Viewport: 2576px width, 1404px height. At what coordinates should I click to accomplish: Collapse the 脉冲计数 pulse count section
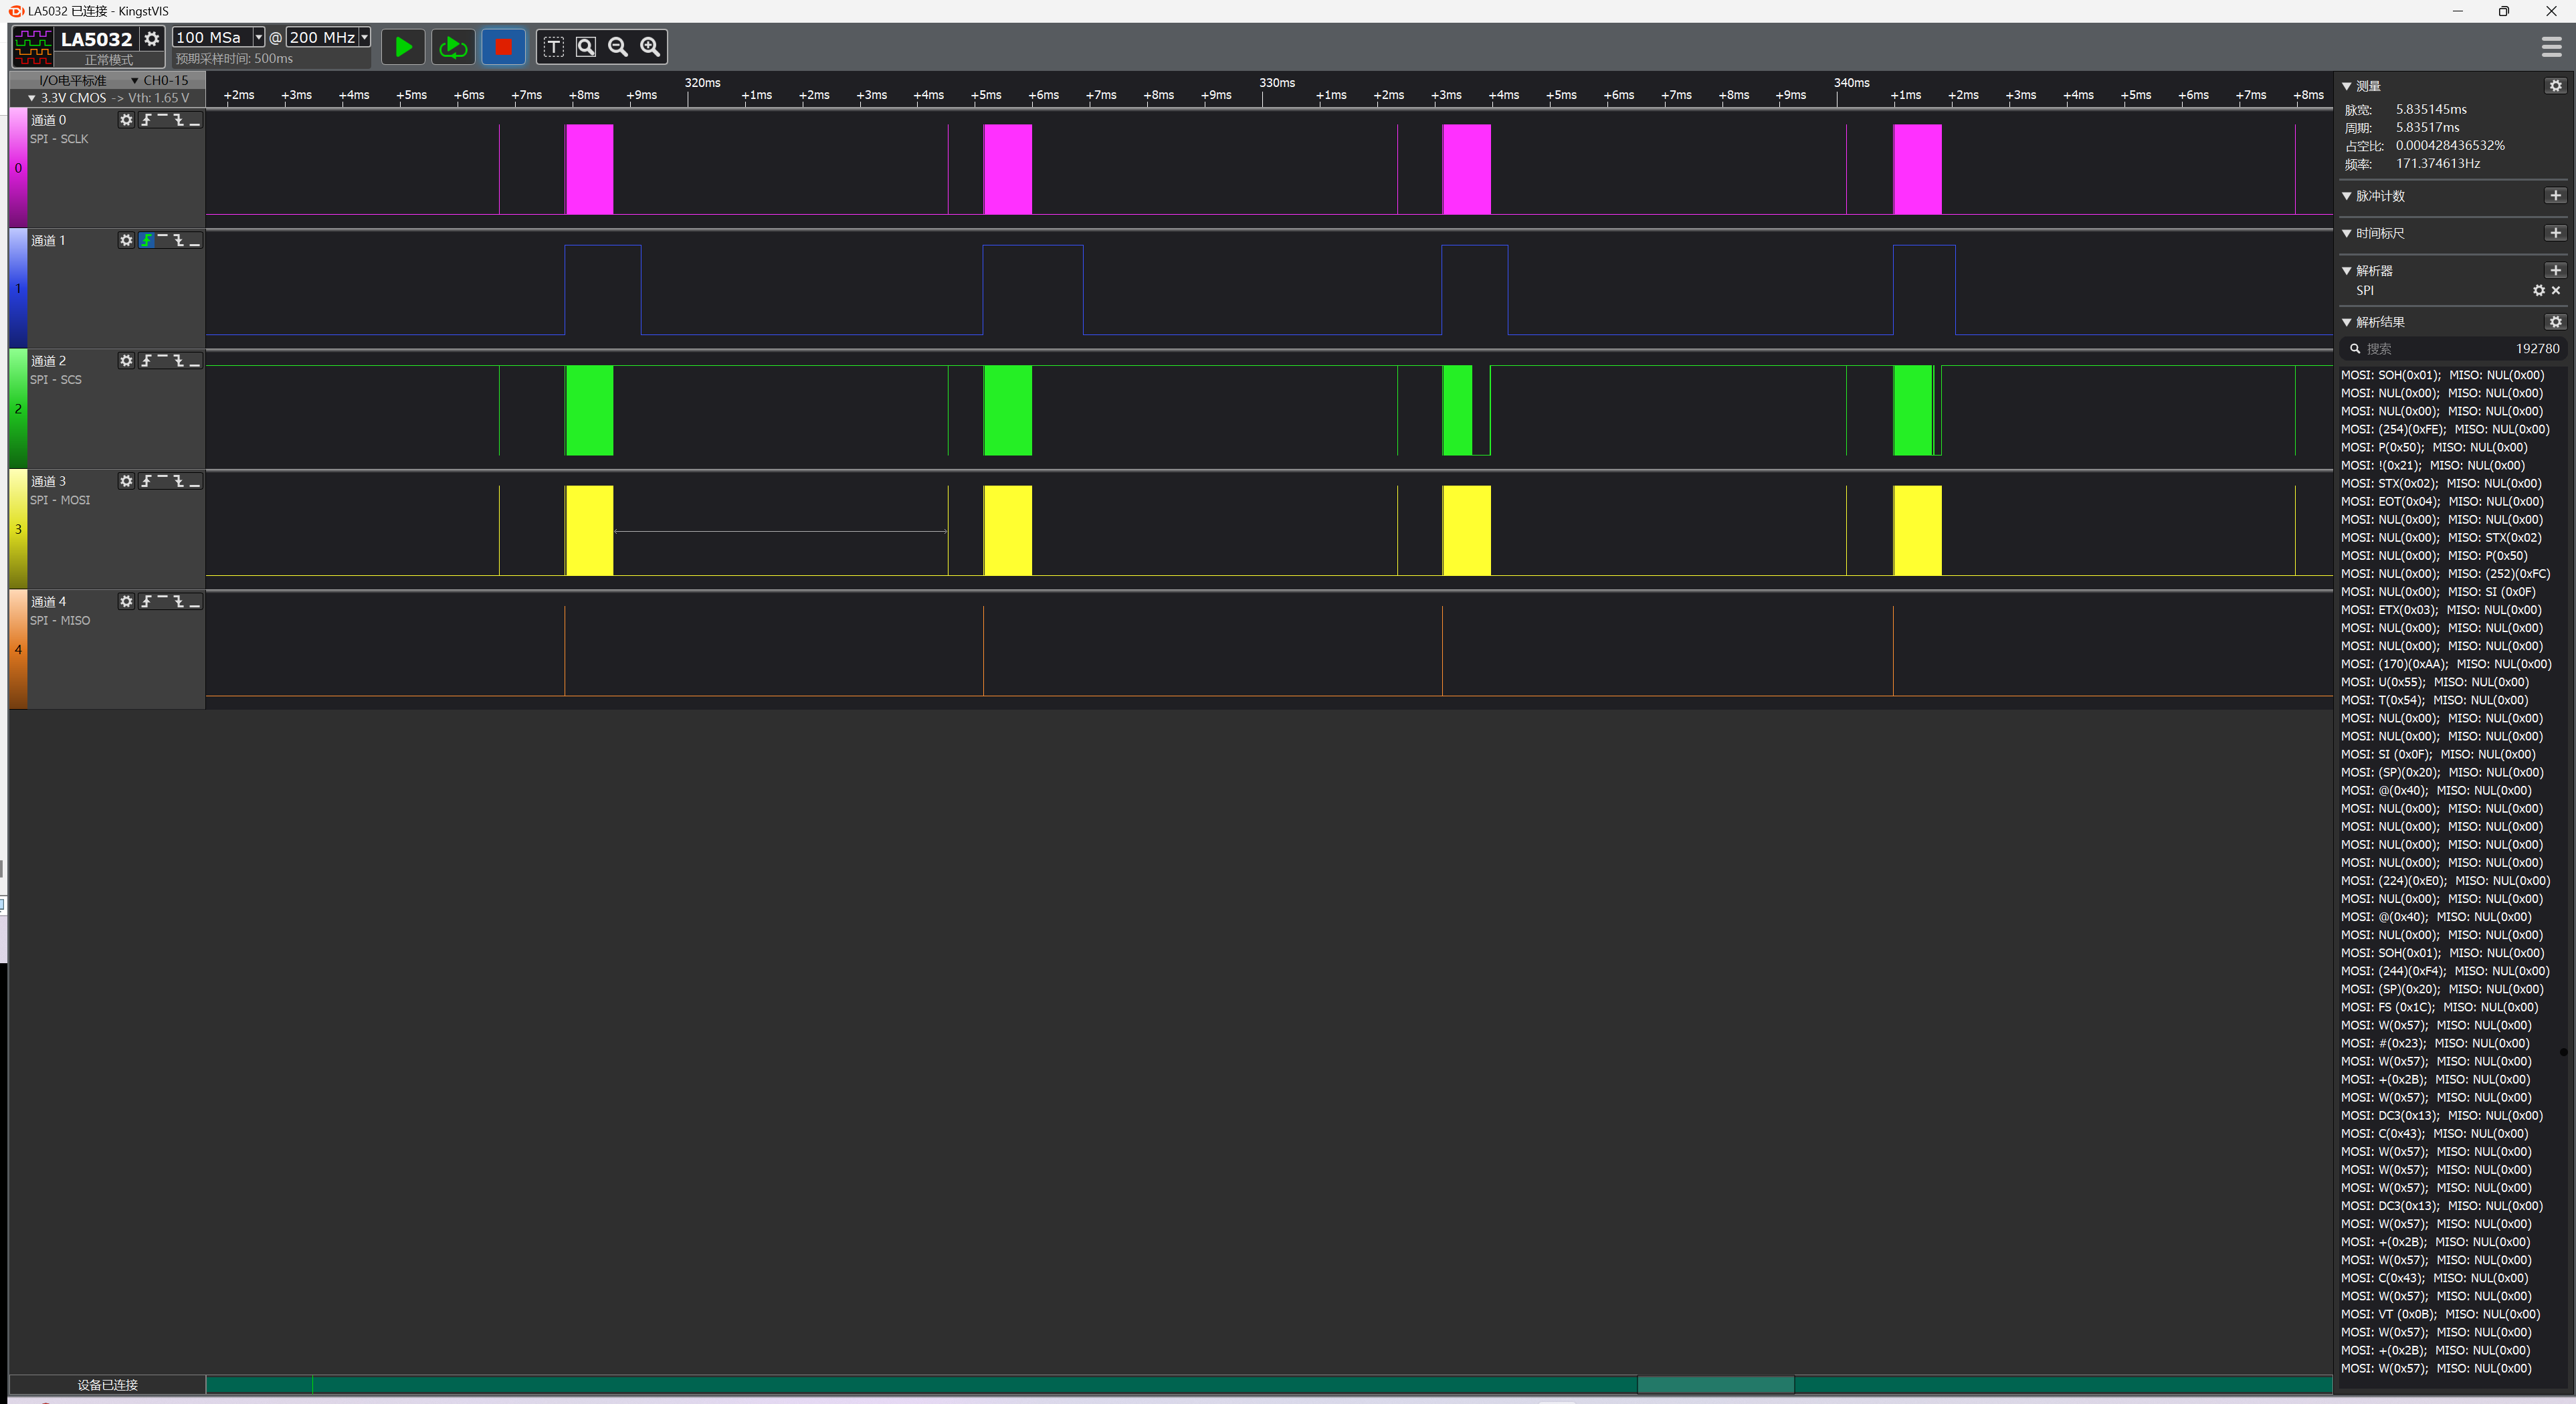[x=2346, y=196]
